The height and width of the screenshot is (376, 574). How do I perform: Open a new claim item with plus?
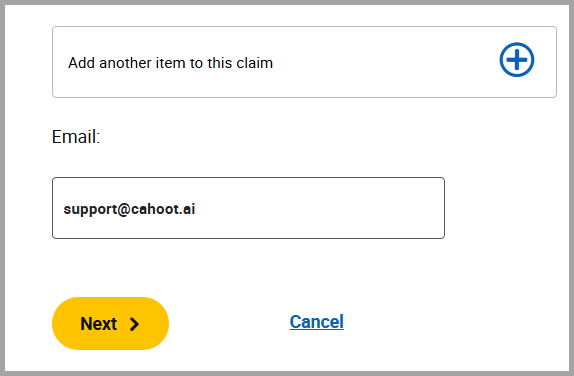pyautogui.click(x=517, y=60)
